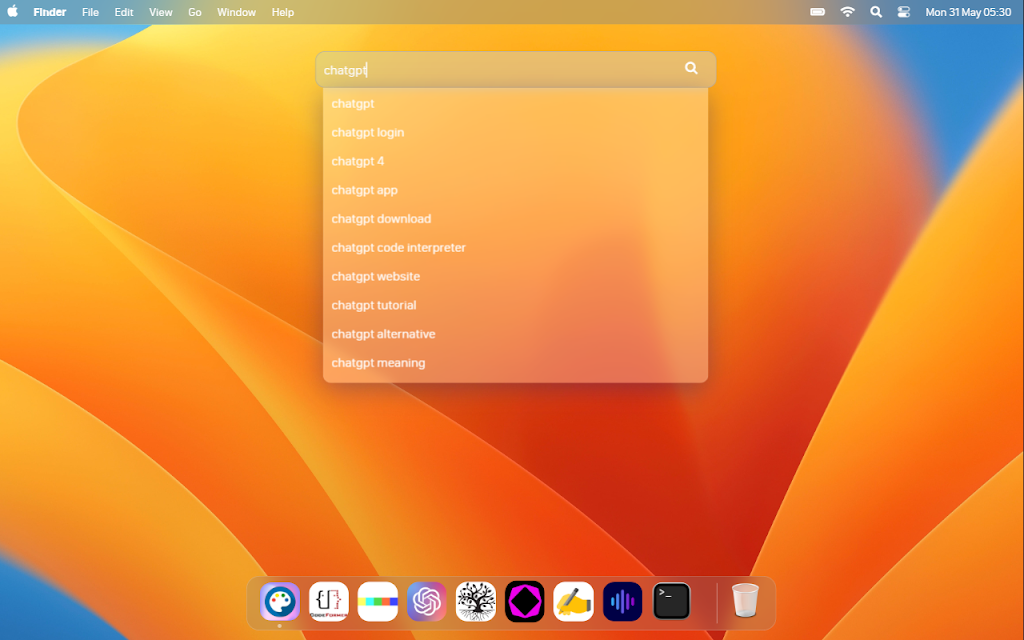Pick the "chatgpt meaning" suggestion
This screenshot has width=1024, height=640.
point(515,362)
